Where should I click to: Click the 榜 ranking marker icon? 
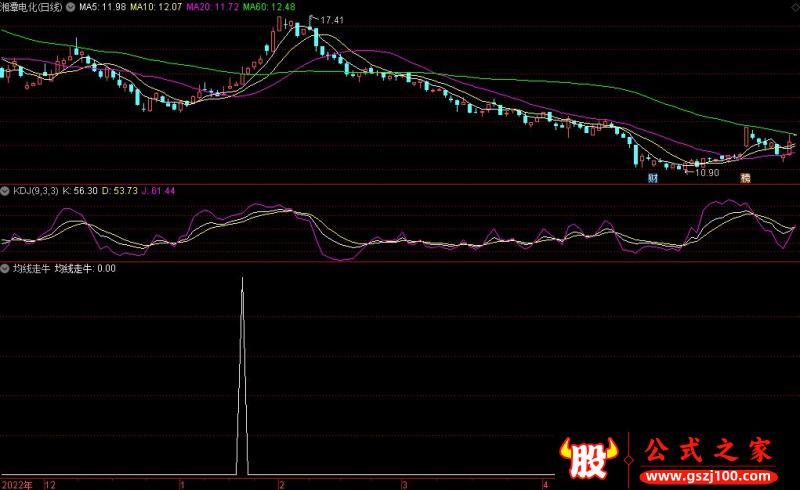[745, 178]
